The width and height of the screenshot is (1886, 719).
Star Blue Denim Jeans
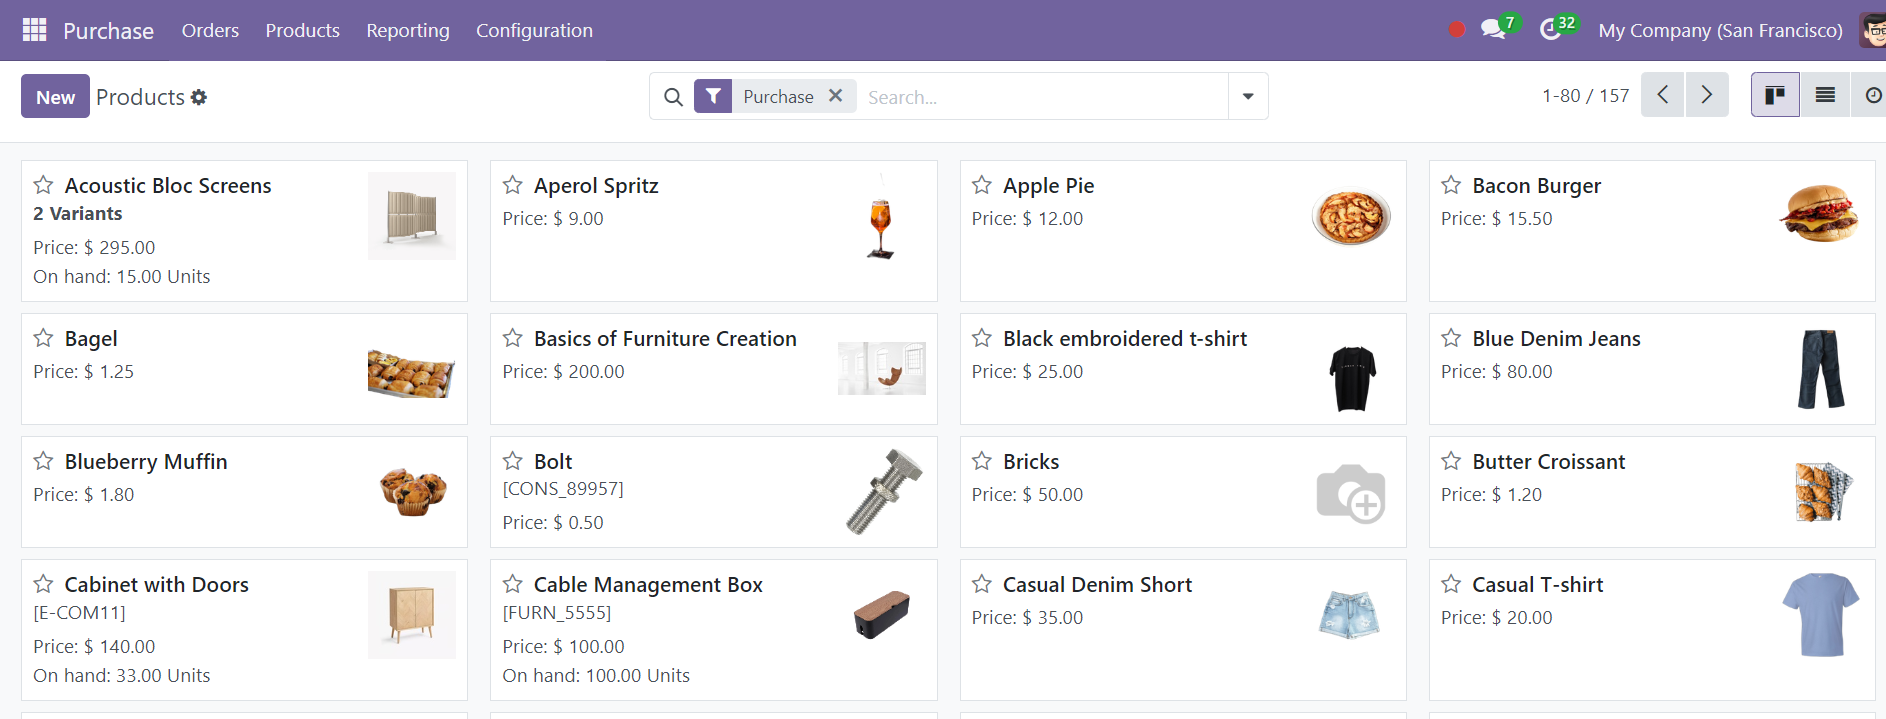coord(1451,338)
